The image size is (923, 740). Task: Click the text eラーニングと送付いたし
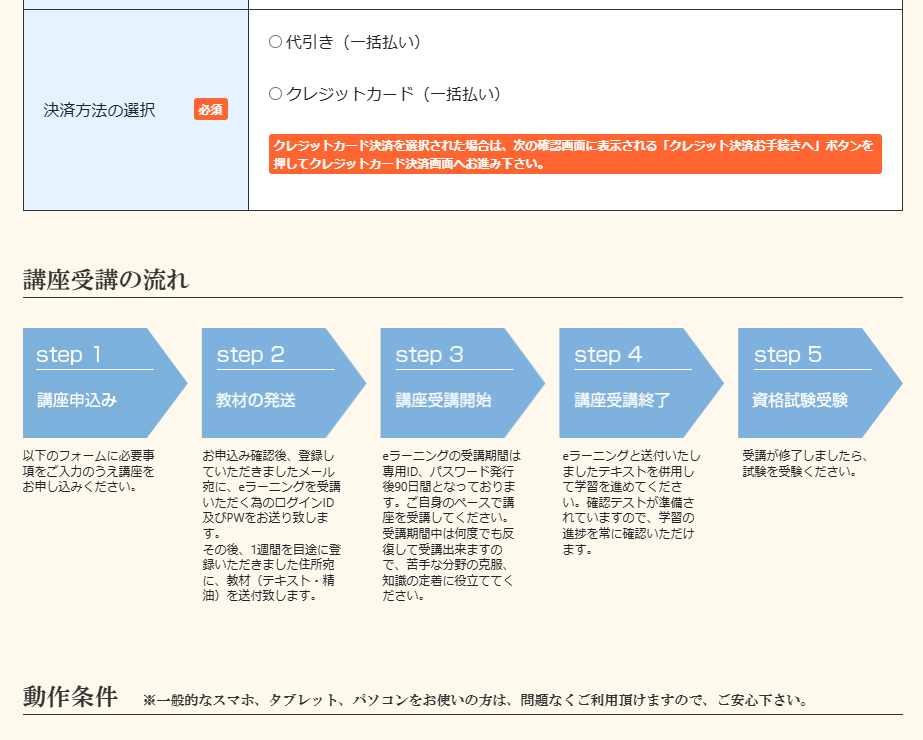pyautogui.click(x=631, y=456)
